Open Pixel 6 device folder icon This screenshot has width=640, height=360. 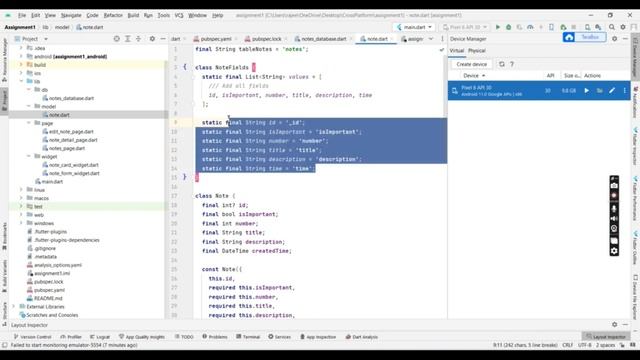[x=600, y=90]
